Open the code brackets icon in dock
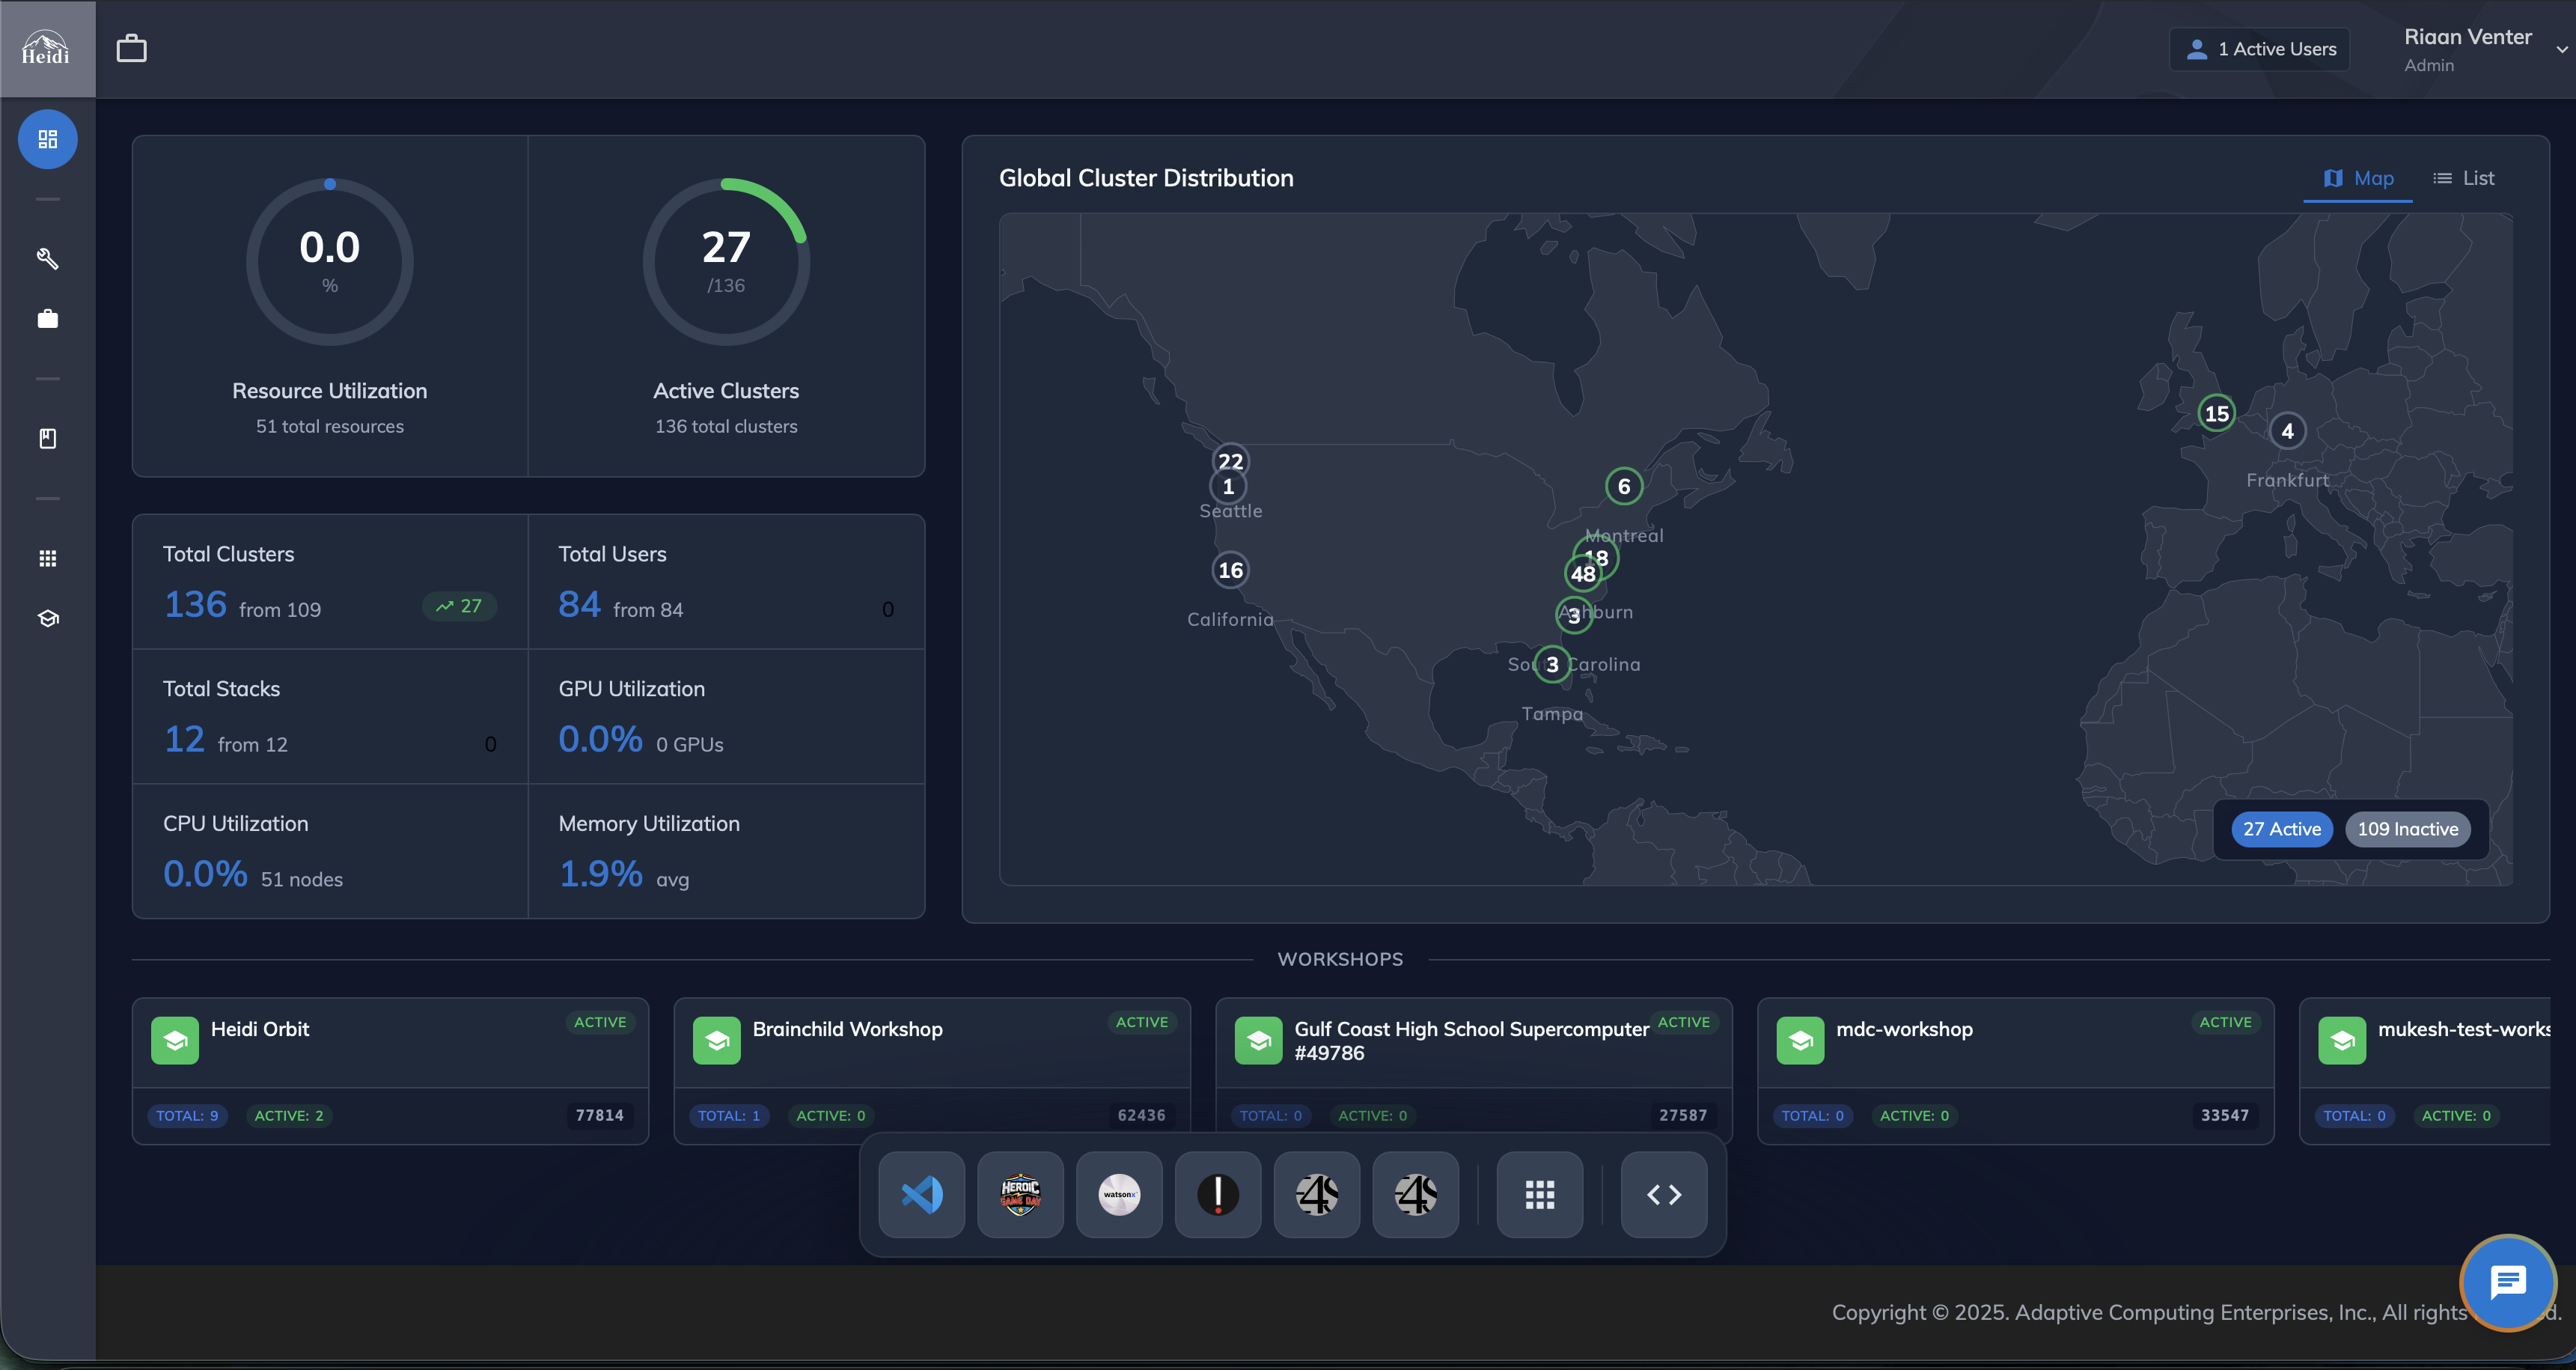2576x1370 pixels. point(1663,1193)
